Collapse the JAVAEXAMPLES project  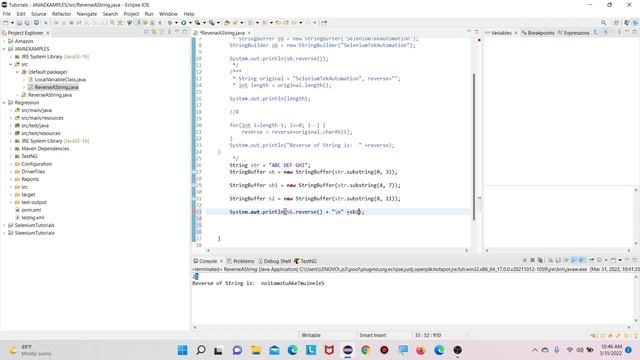point(4,49)
